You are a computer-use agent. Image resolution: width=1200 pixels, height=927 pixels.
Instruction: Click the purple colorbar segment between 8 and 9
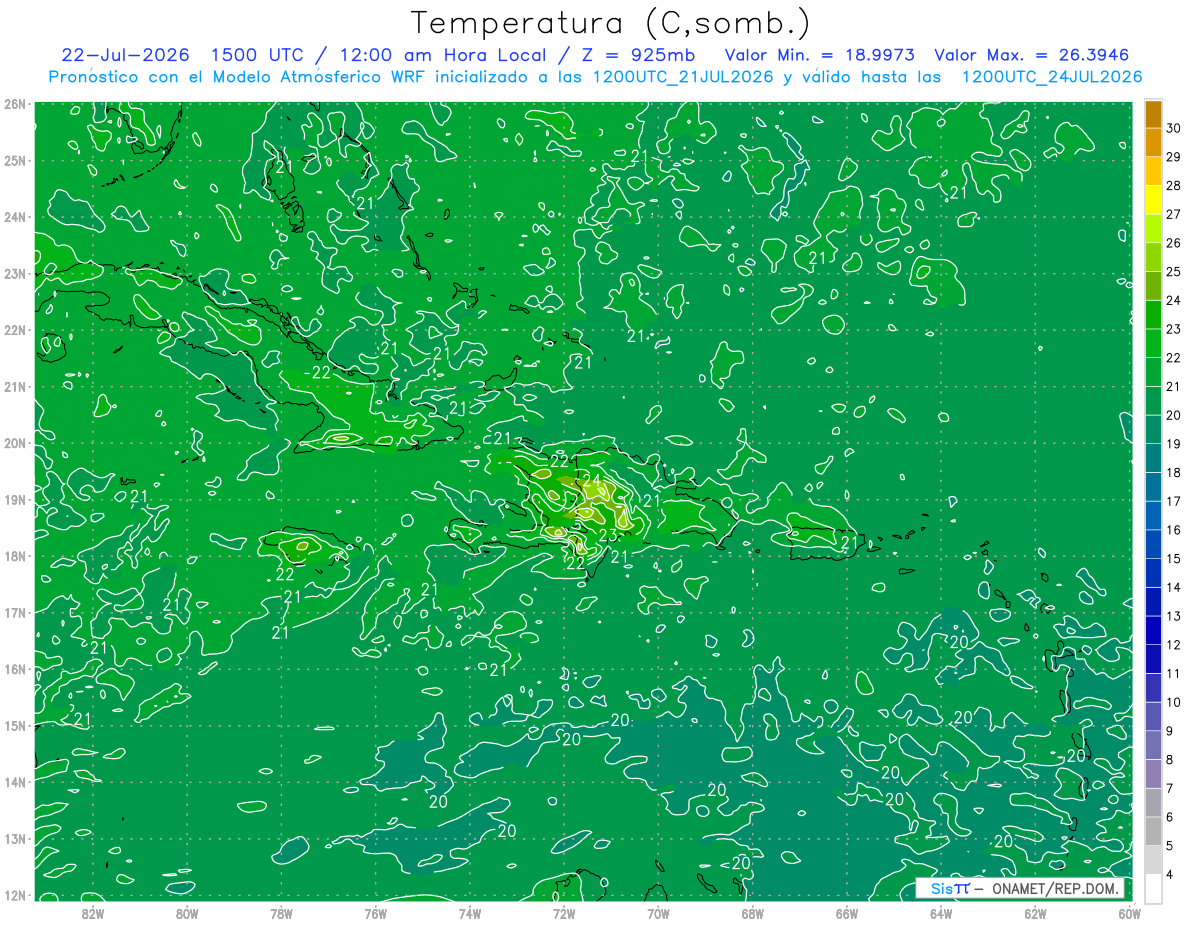pyautogui.click(x=1153, y=745)
